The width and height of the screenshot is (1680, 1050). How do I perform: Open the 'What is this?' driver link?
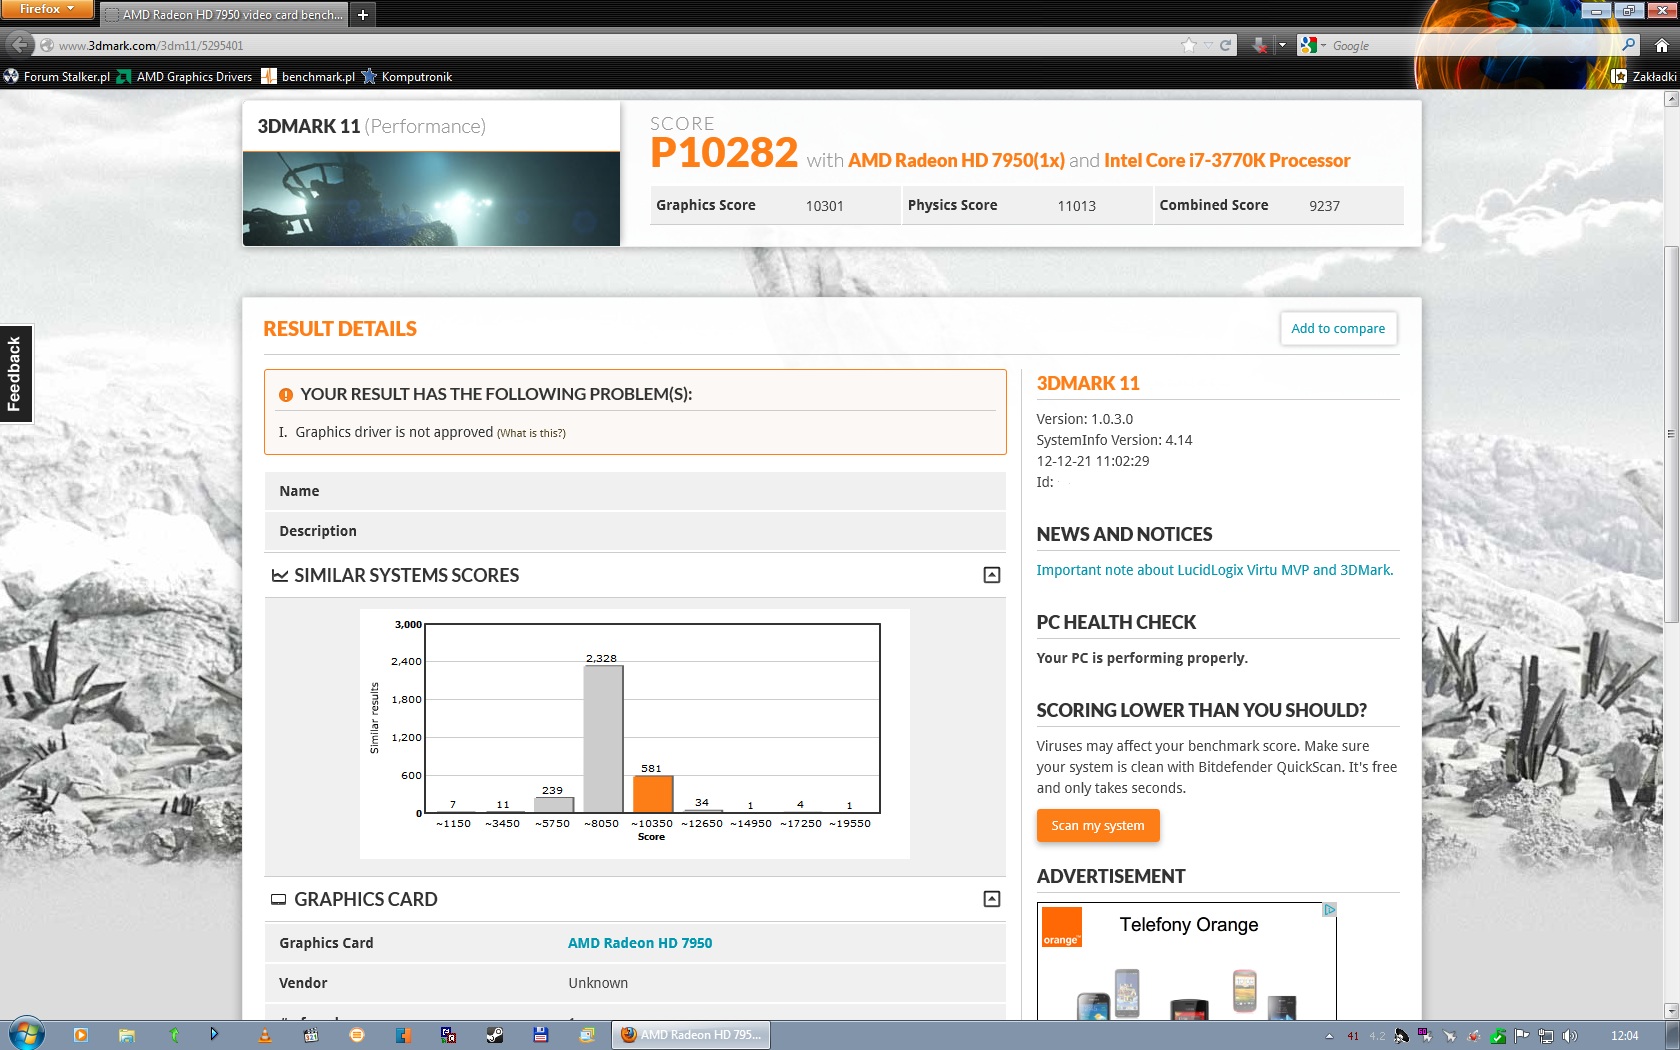point(531,433)
